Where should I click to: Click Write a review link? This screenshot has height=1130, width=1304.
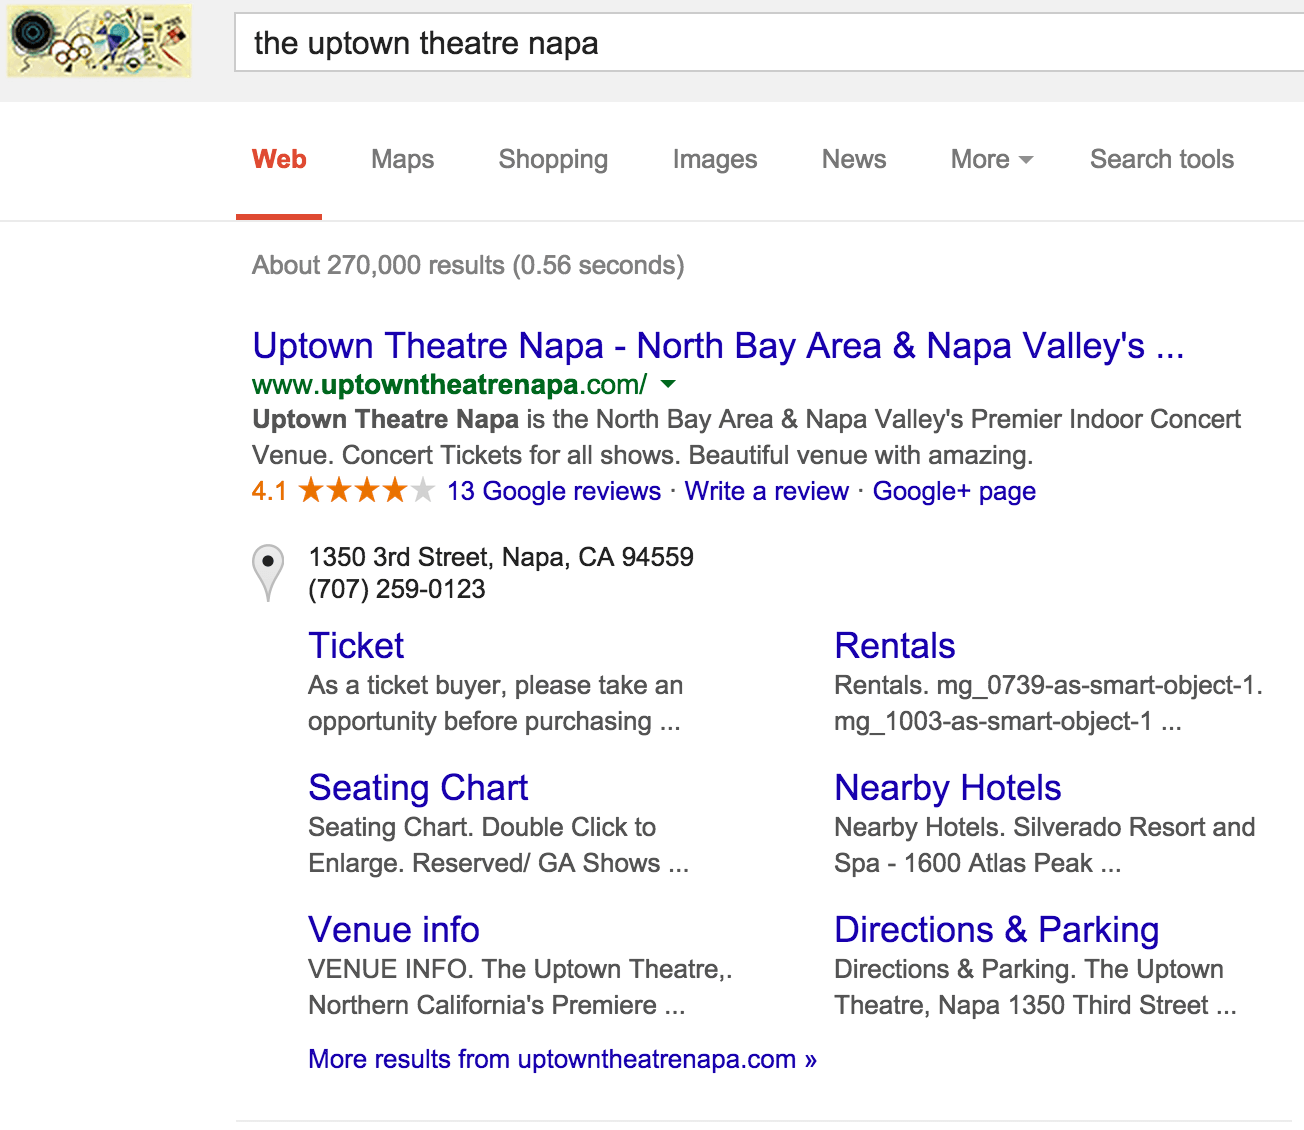(766, 491)
